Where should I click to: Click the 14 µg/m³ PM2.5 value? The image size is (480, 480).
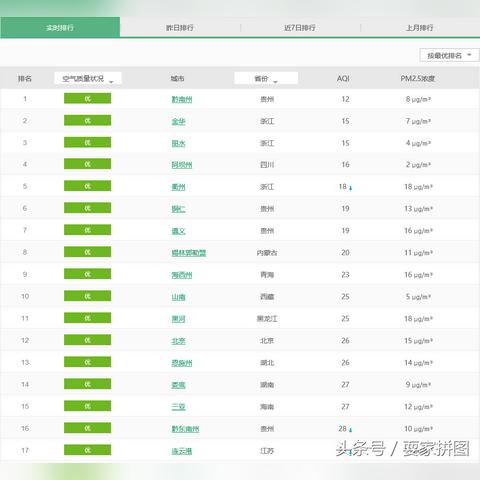point(418,363)
